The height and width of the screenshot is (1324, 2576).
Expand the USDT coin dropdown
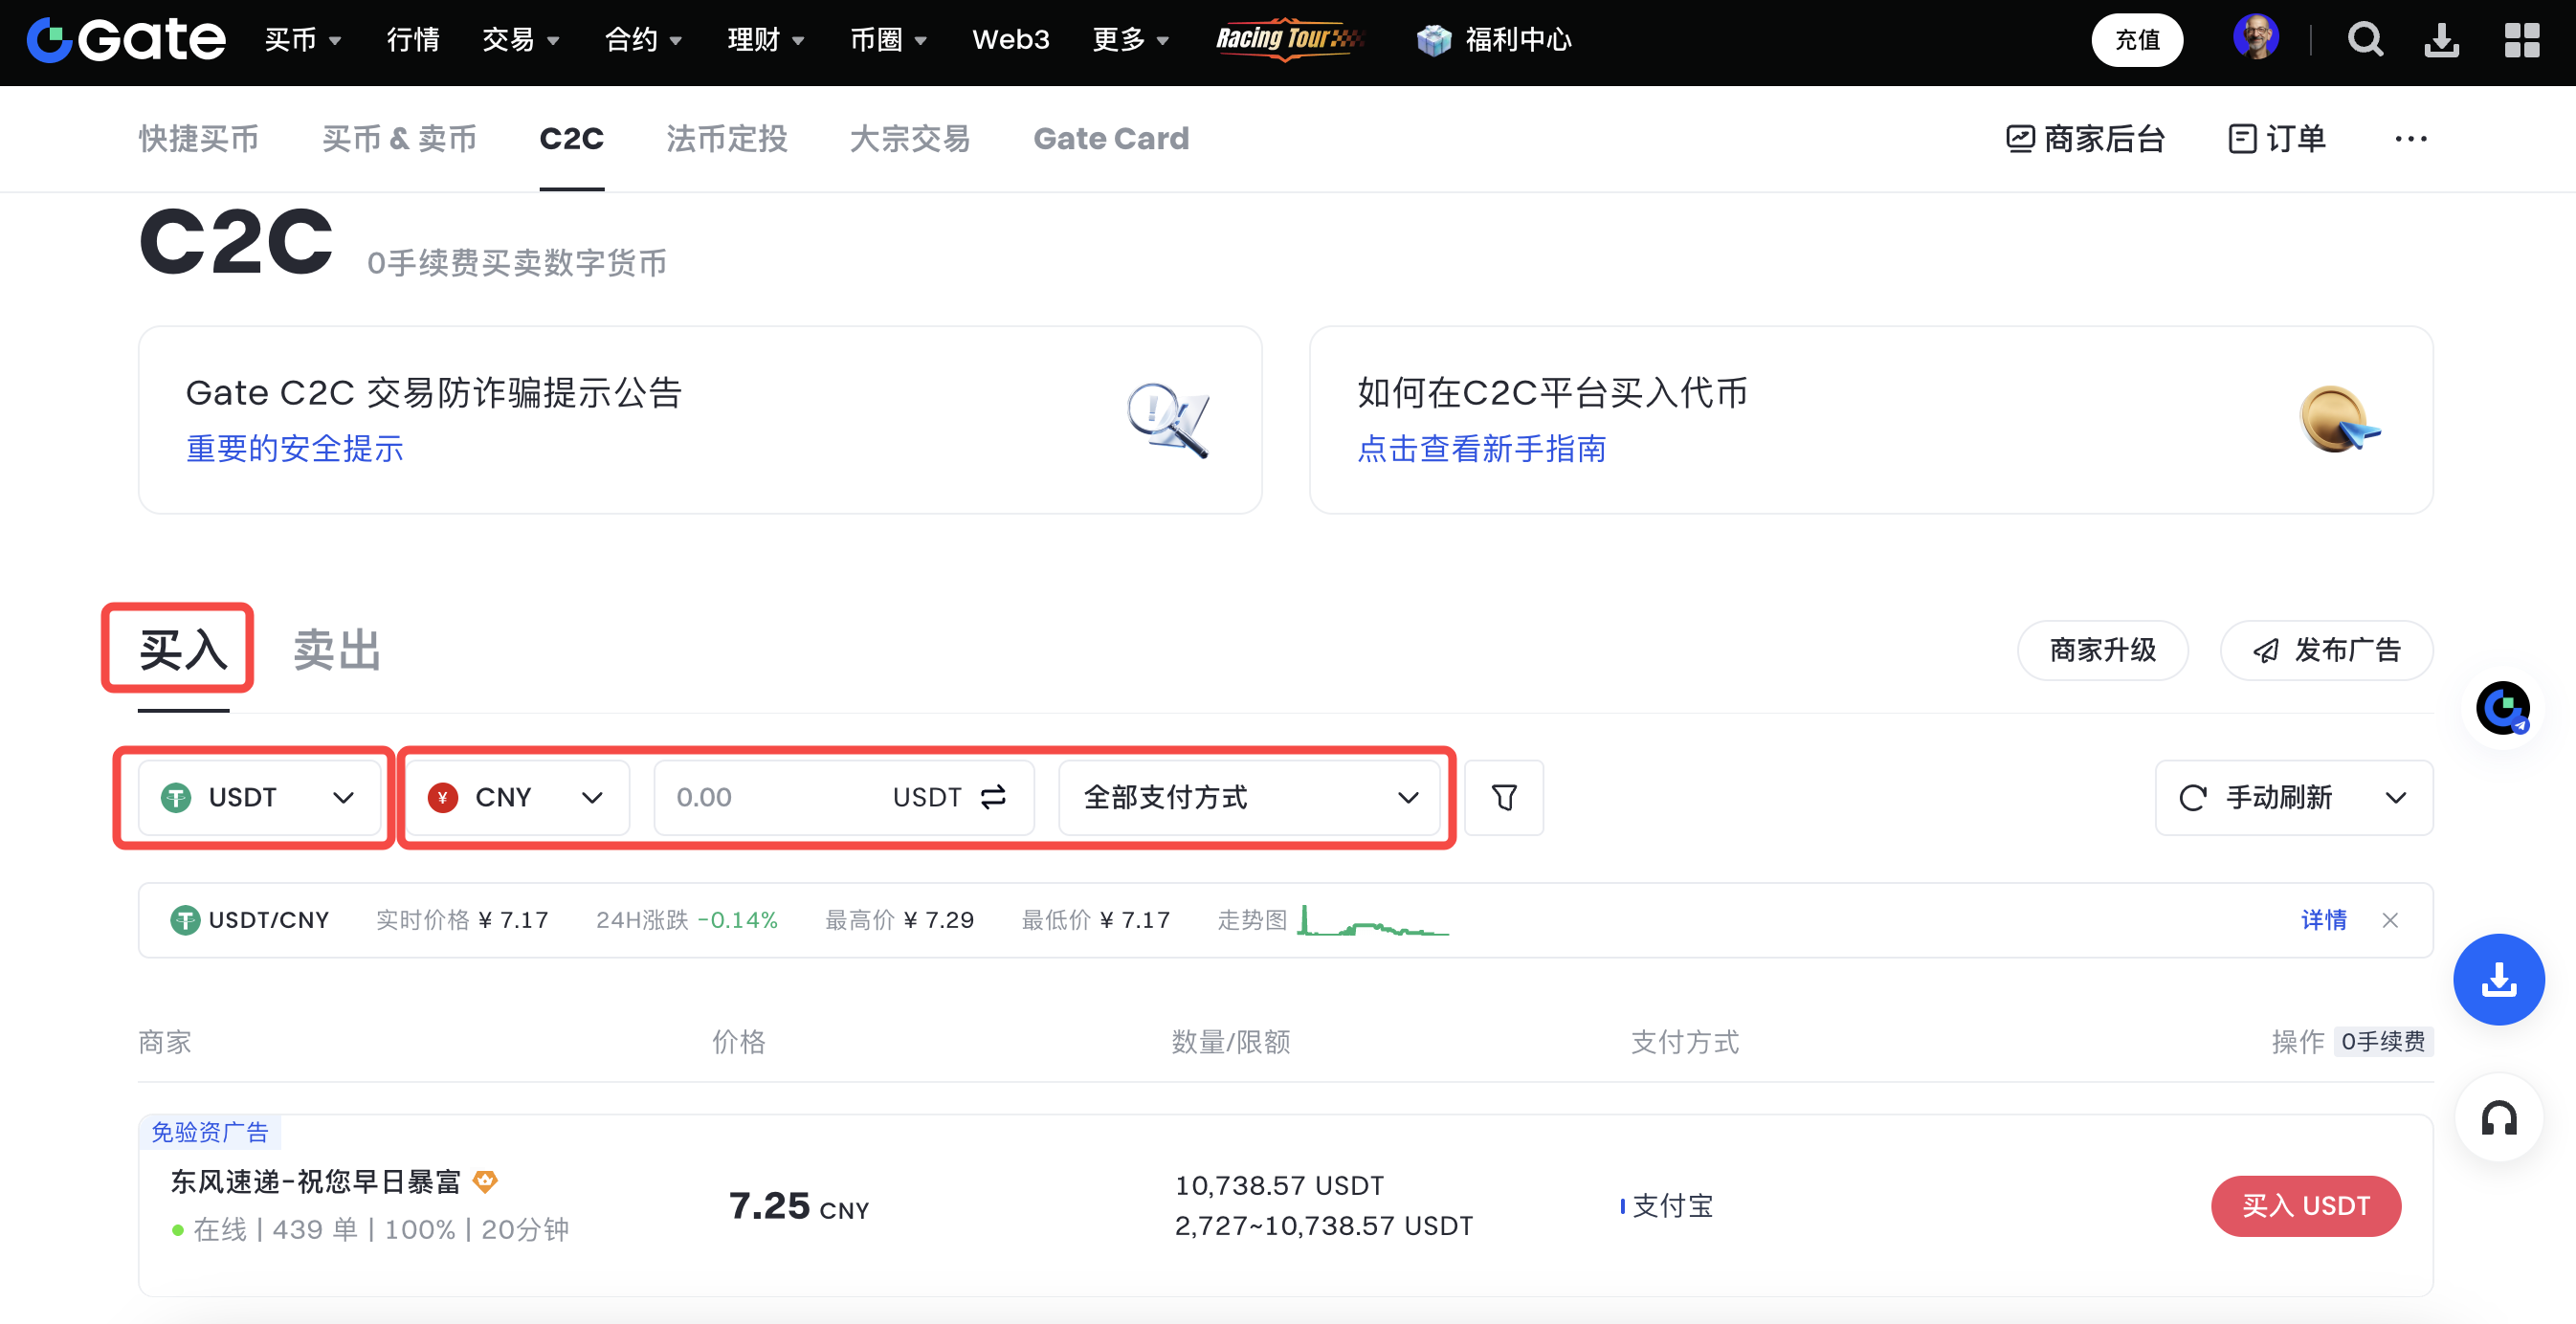click(x=259, y=797)
